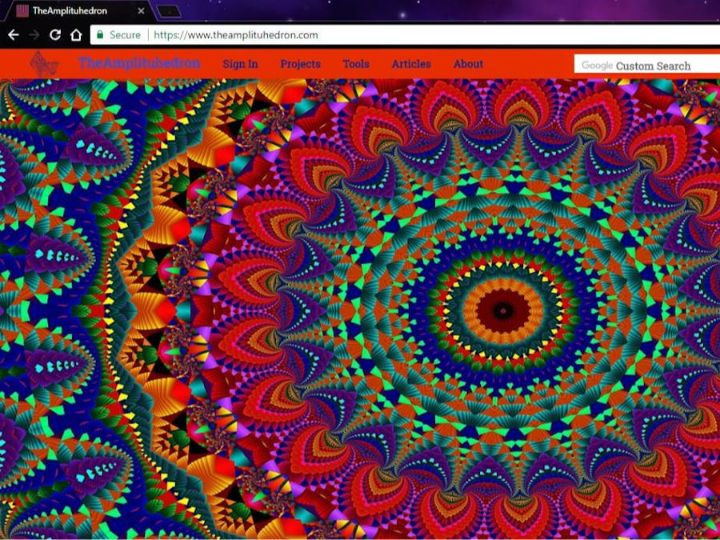720x540 pixels.
Task: Click the TheAmplituhedron site title link
Action: coord(139,63)
